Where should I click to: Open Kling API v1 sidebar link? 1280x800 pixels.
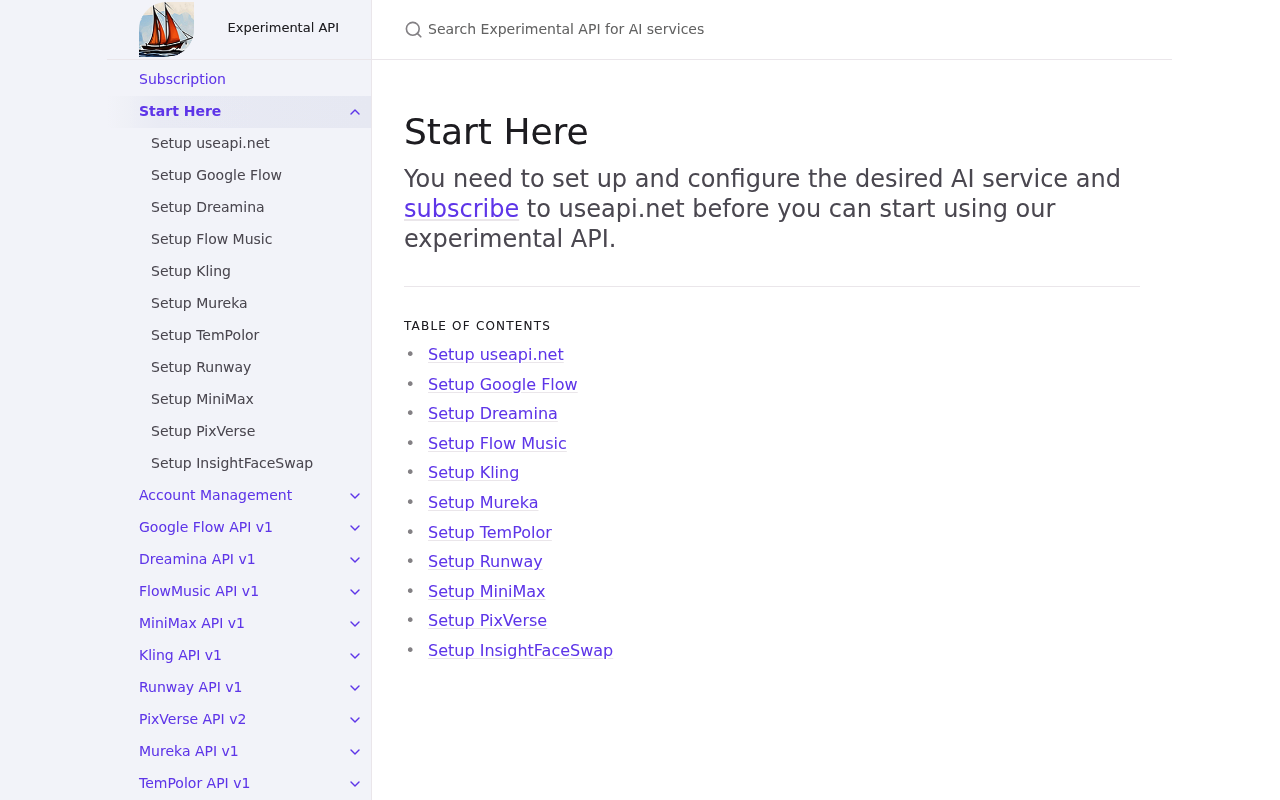pyautogui.click(x=180, y=655)
